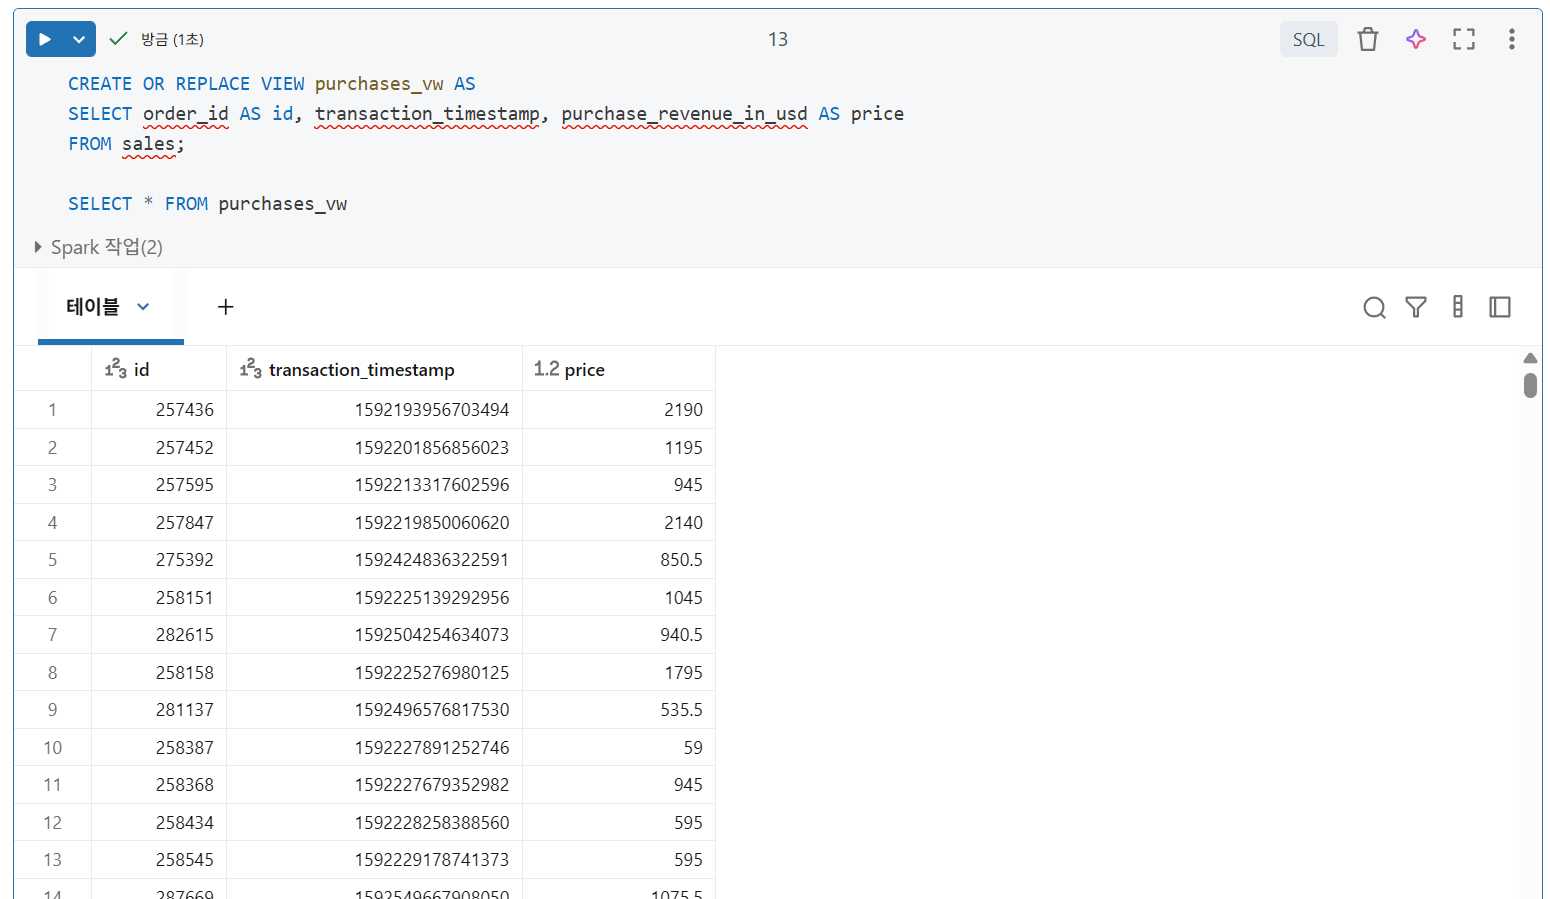Select timestamp cell 1592193956703494

pos(375,410)
